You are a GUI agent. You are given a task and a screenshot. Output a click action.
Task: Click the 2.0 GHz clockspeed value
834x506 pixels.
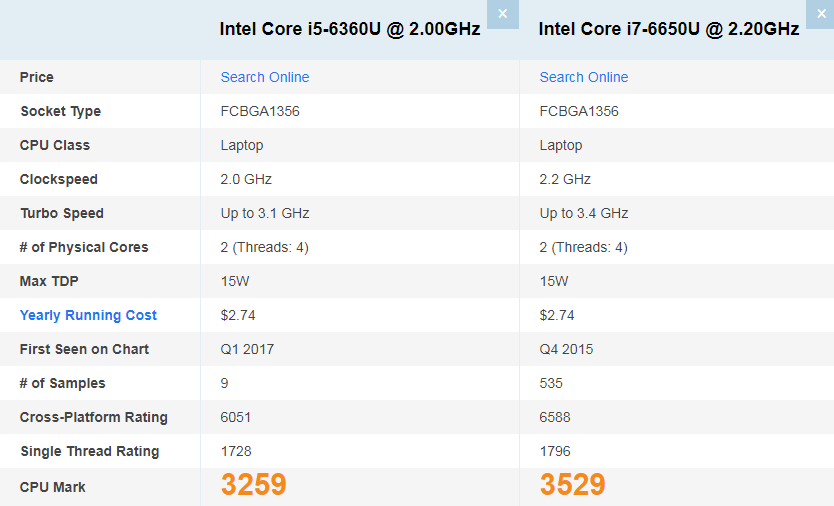click(x=246, y=179)
